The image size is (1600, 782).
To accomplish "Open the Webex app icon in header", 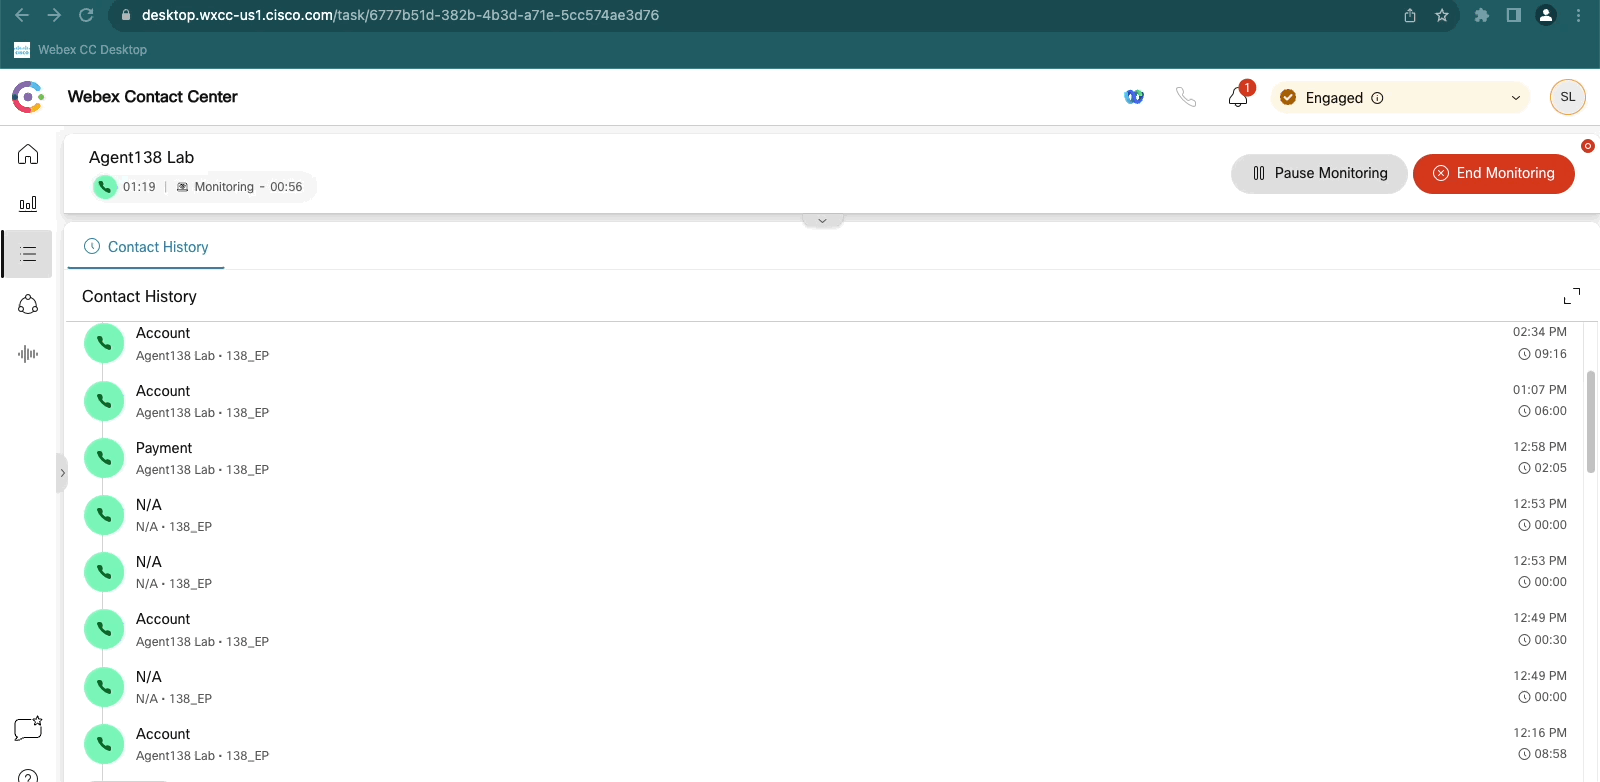I will pos(1134,97).
